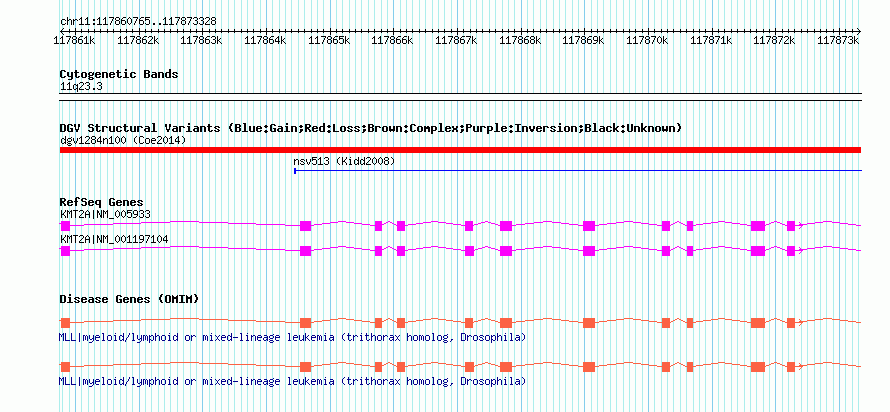Click ruler tick label 117863k
Screen dimensions: 890x412
(x=201, y=40)
